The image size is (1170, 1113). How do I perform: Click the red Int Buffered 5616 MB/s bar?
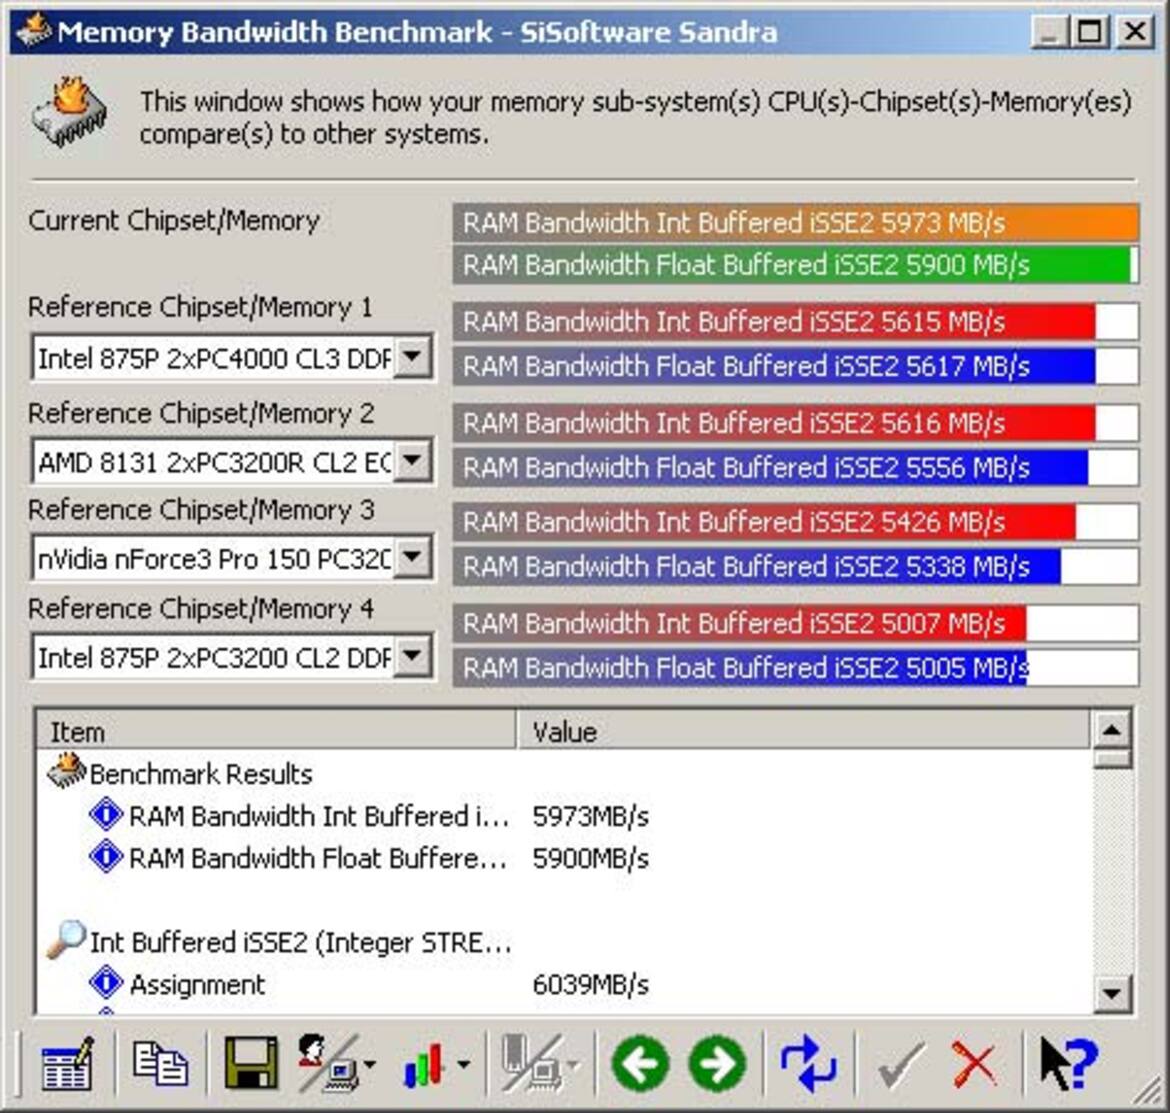point(795,423)
